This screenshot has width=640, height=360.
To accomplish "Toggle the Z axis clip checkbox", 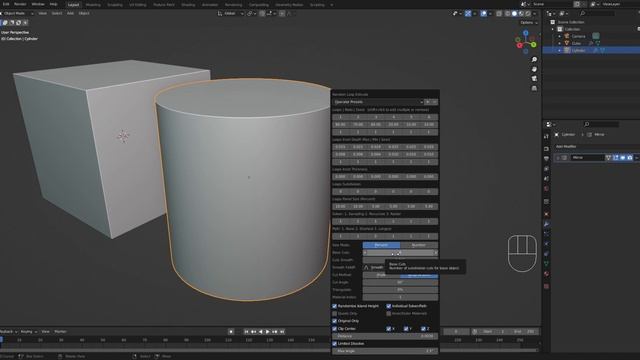I will tap(423, 329).
